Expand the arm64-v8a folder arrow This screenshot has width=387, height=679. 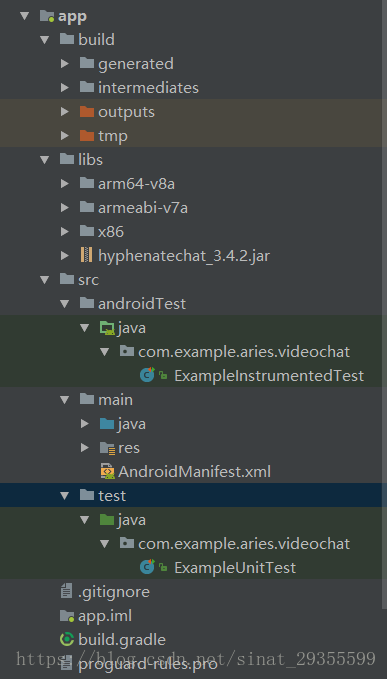click(64, 184)
